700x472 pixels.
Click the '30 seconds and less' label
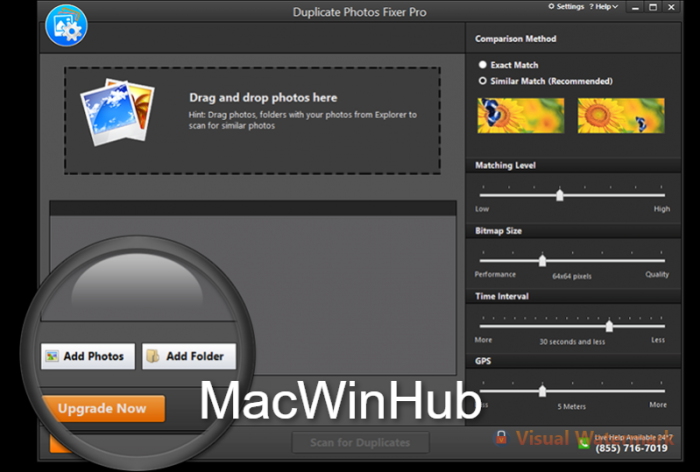[572, 342]
